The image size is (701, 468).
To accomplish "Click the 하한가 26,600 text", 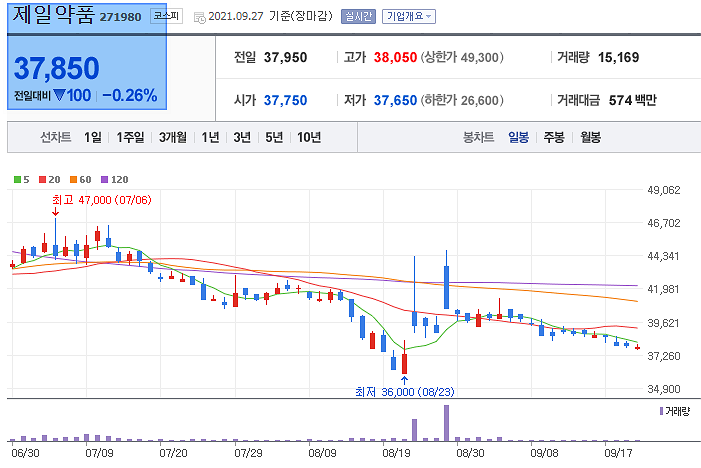I will pyautogui.click(x=462, y=100).
